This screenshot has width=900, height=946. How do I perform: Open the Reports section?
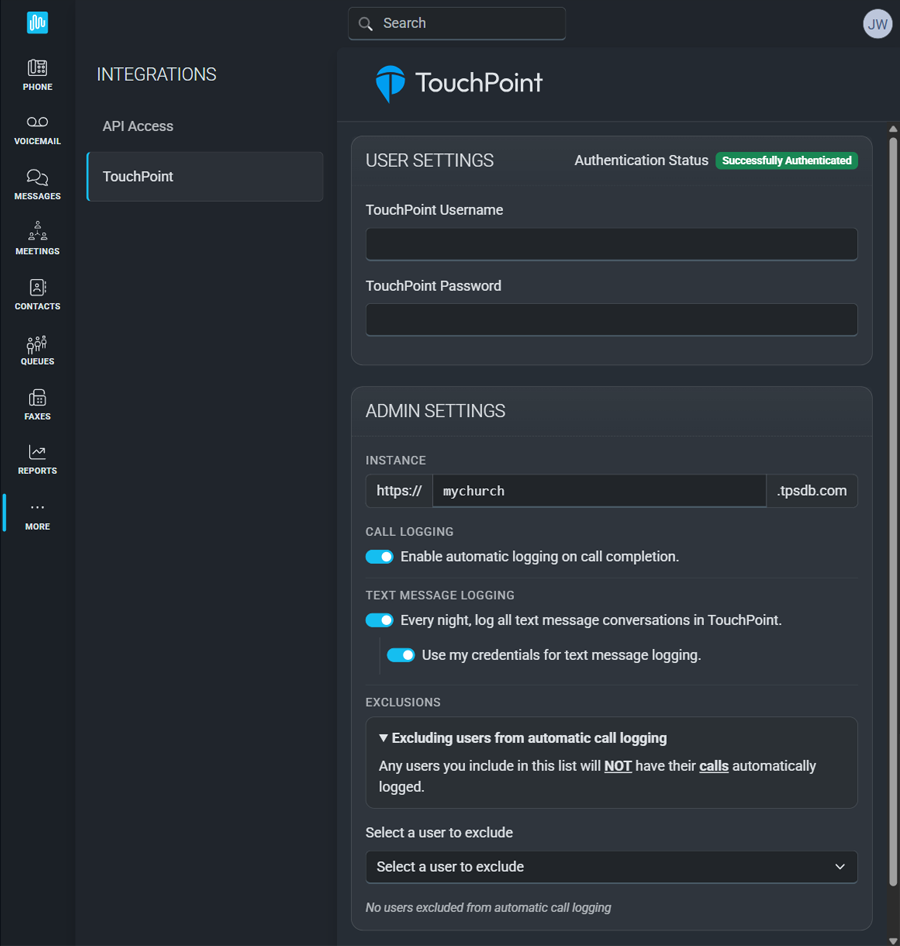37,459
